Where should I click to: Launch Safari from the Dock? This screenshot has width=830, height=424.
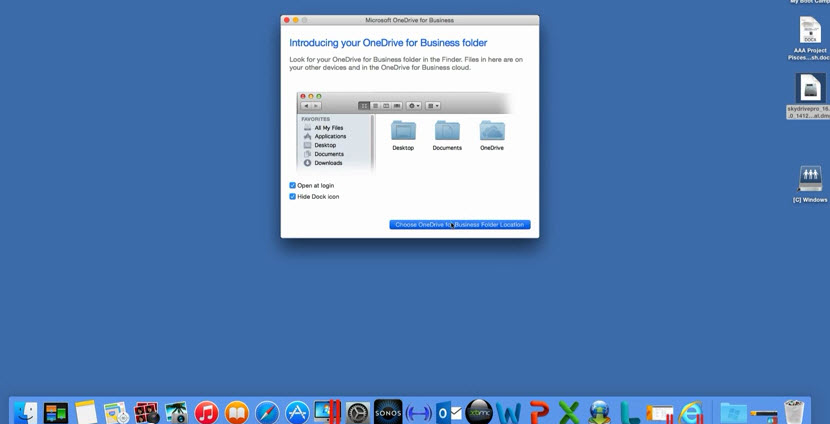(x=267, y=412)
